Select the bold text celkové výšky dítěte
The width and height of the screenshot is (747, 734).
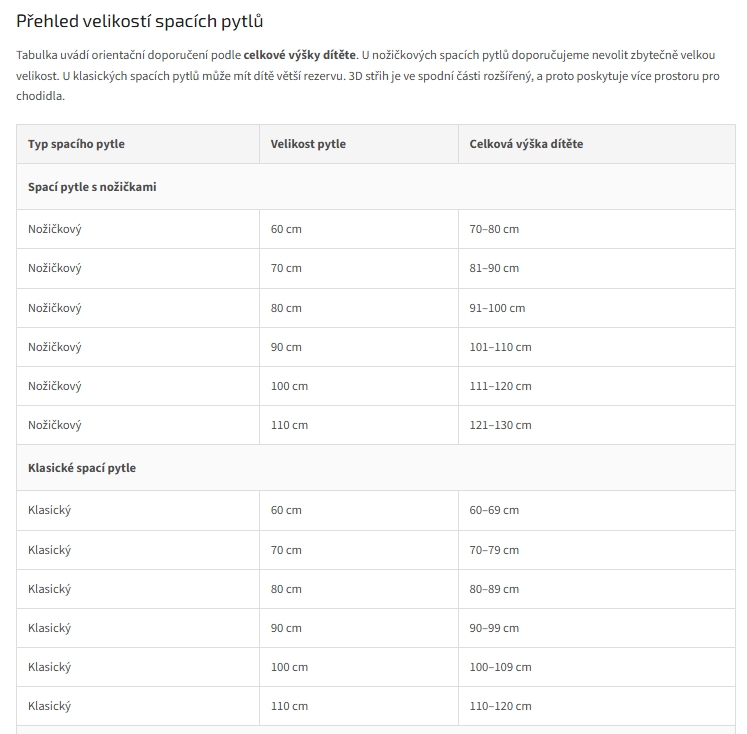pos(300,55)
